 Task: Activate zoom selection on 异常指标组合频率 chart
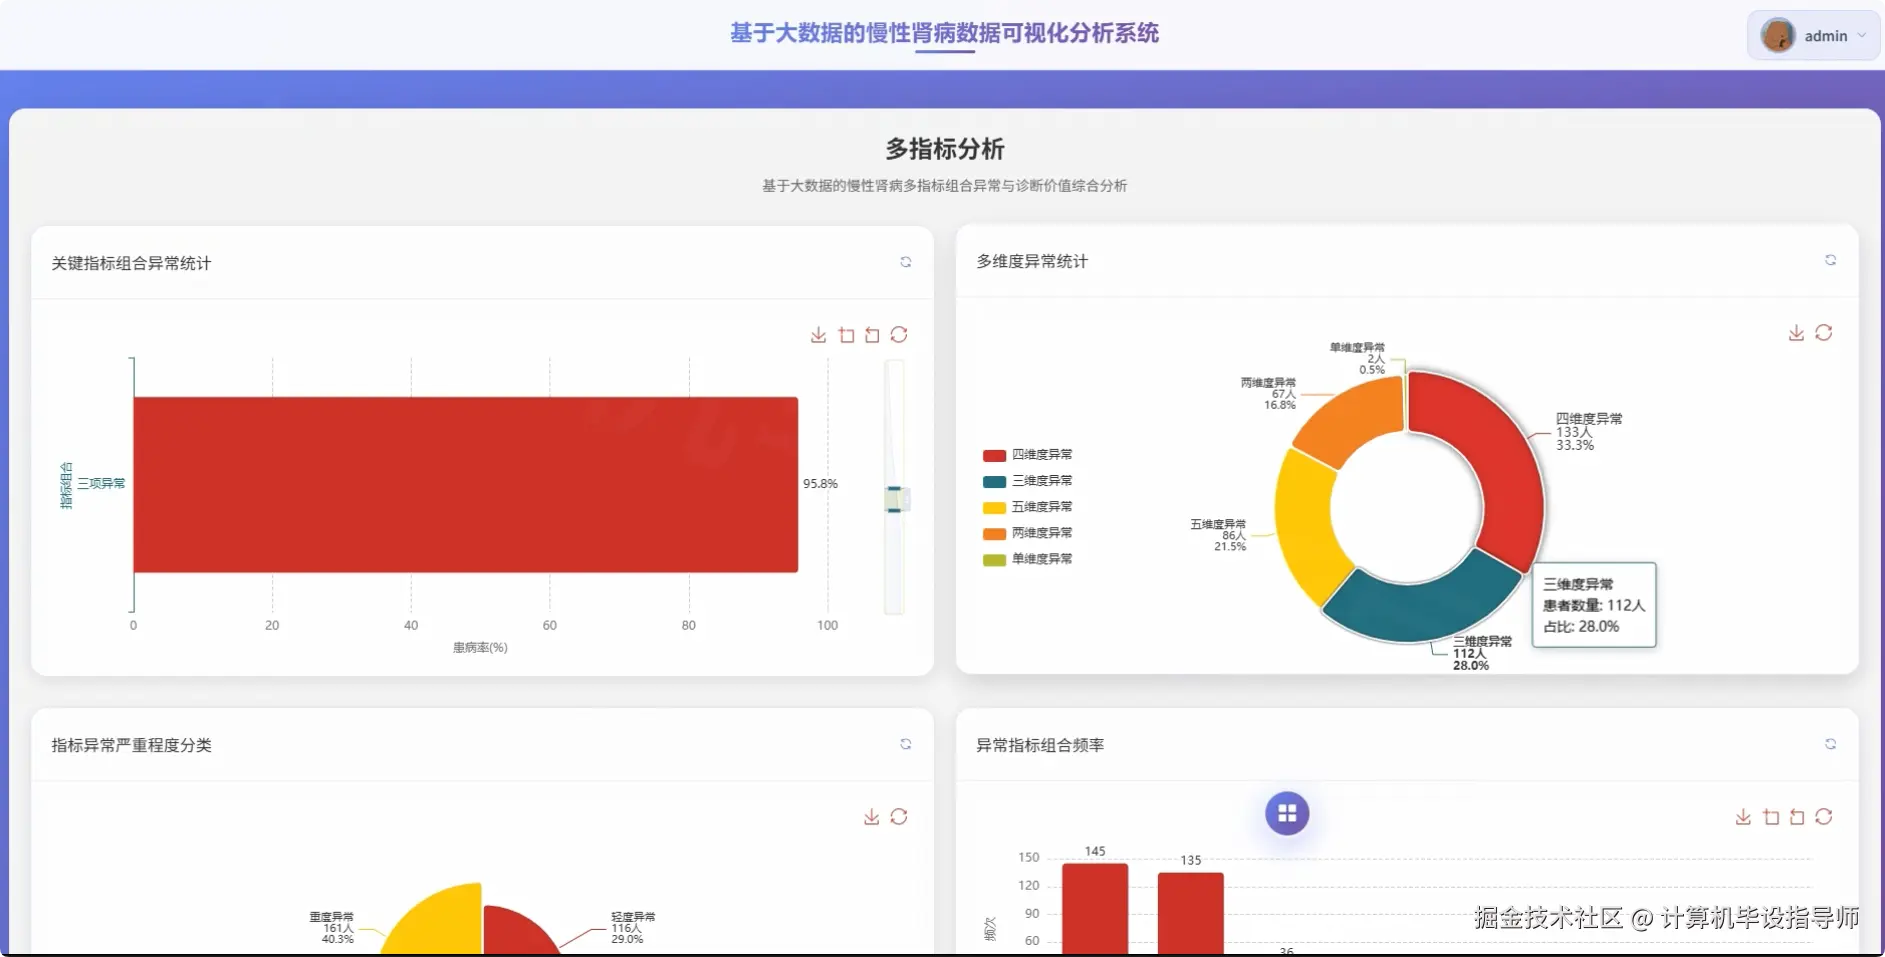(1771, 817)
